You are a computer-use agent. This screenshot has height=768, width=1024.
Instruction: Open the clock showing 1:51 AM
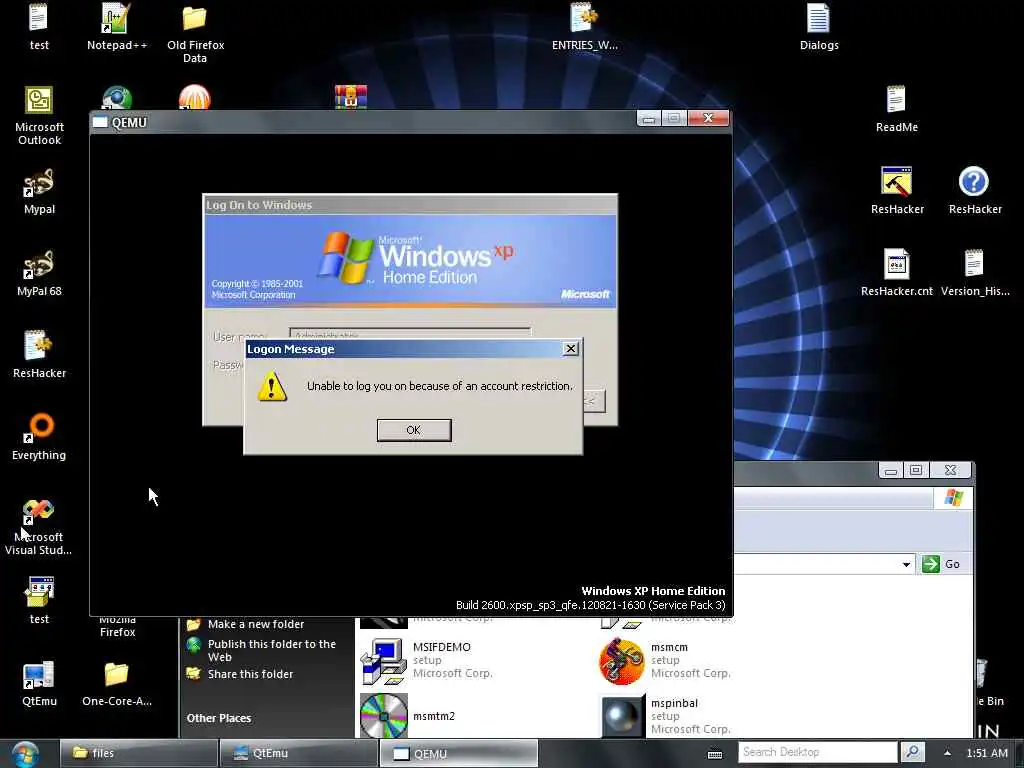pyautogui.click(x=987, y=753)
